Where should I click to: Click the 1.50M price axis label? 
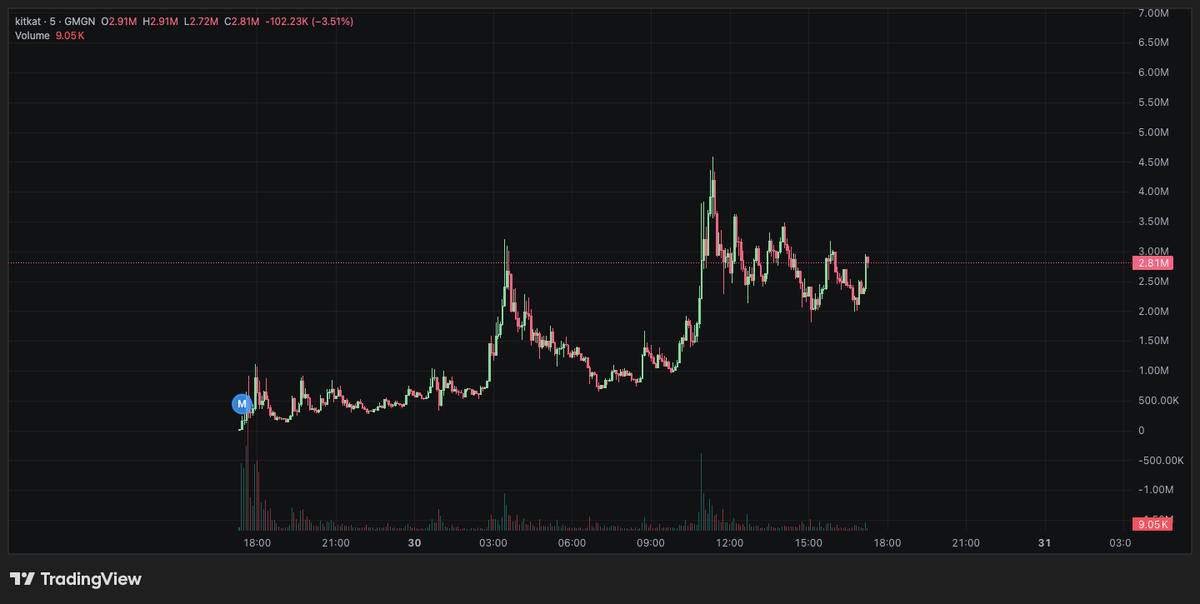[1153, 340]
